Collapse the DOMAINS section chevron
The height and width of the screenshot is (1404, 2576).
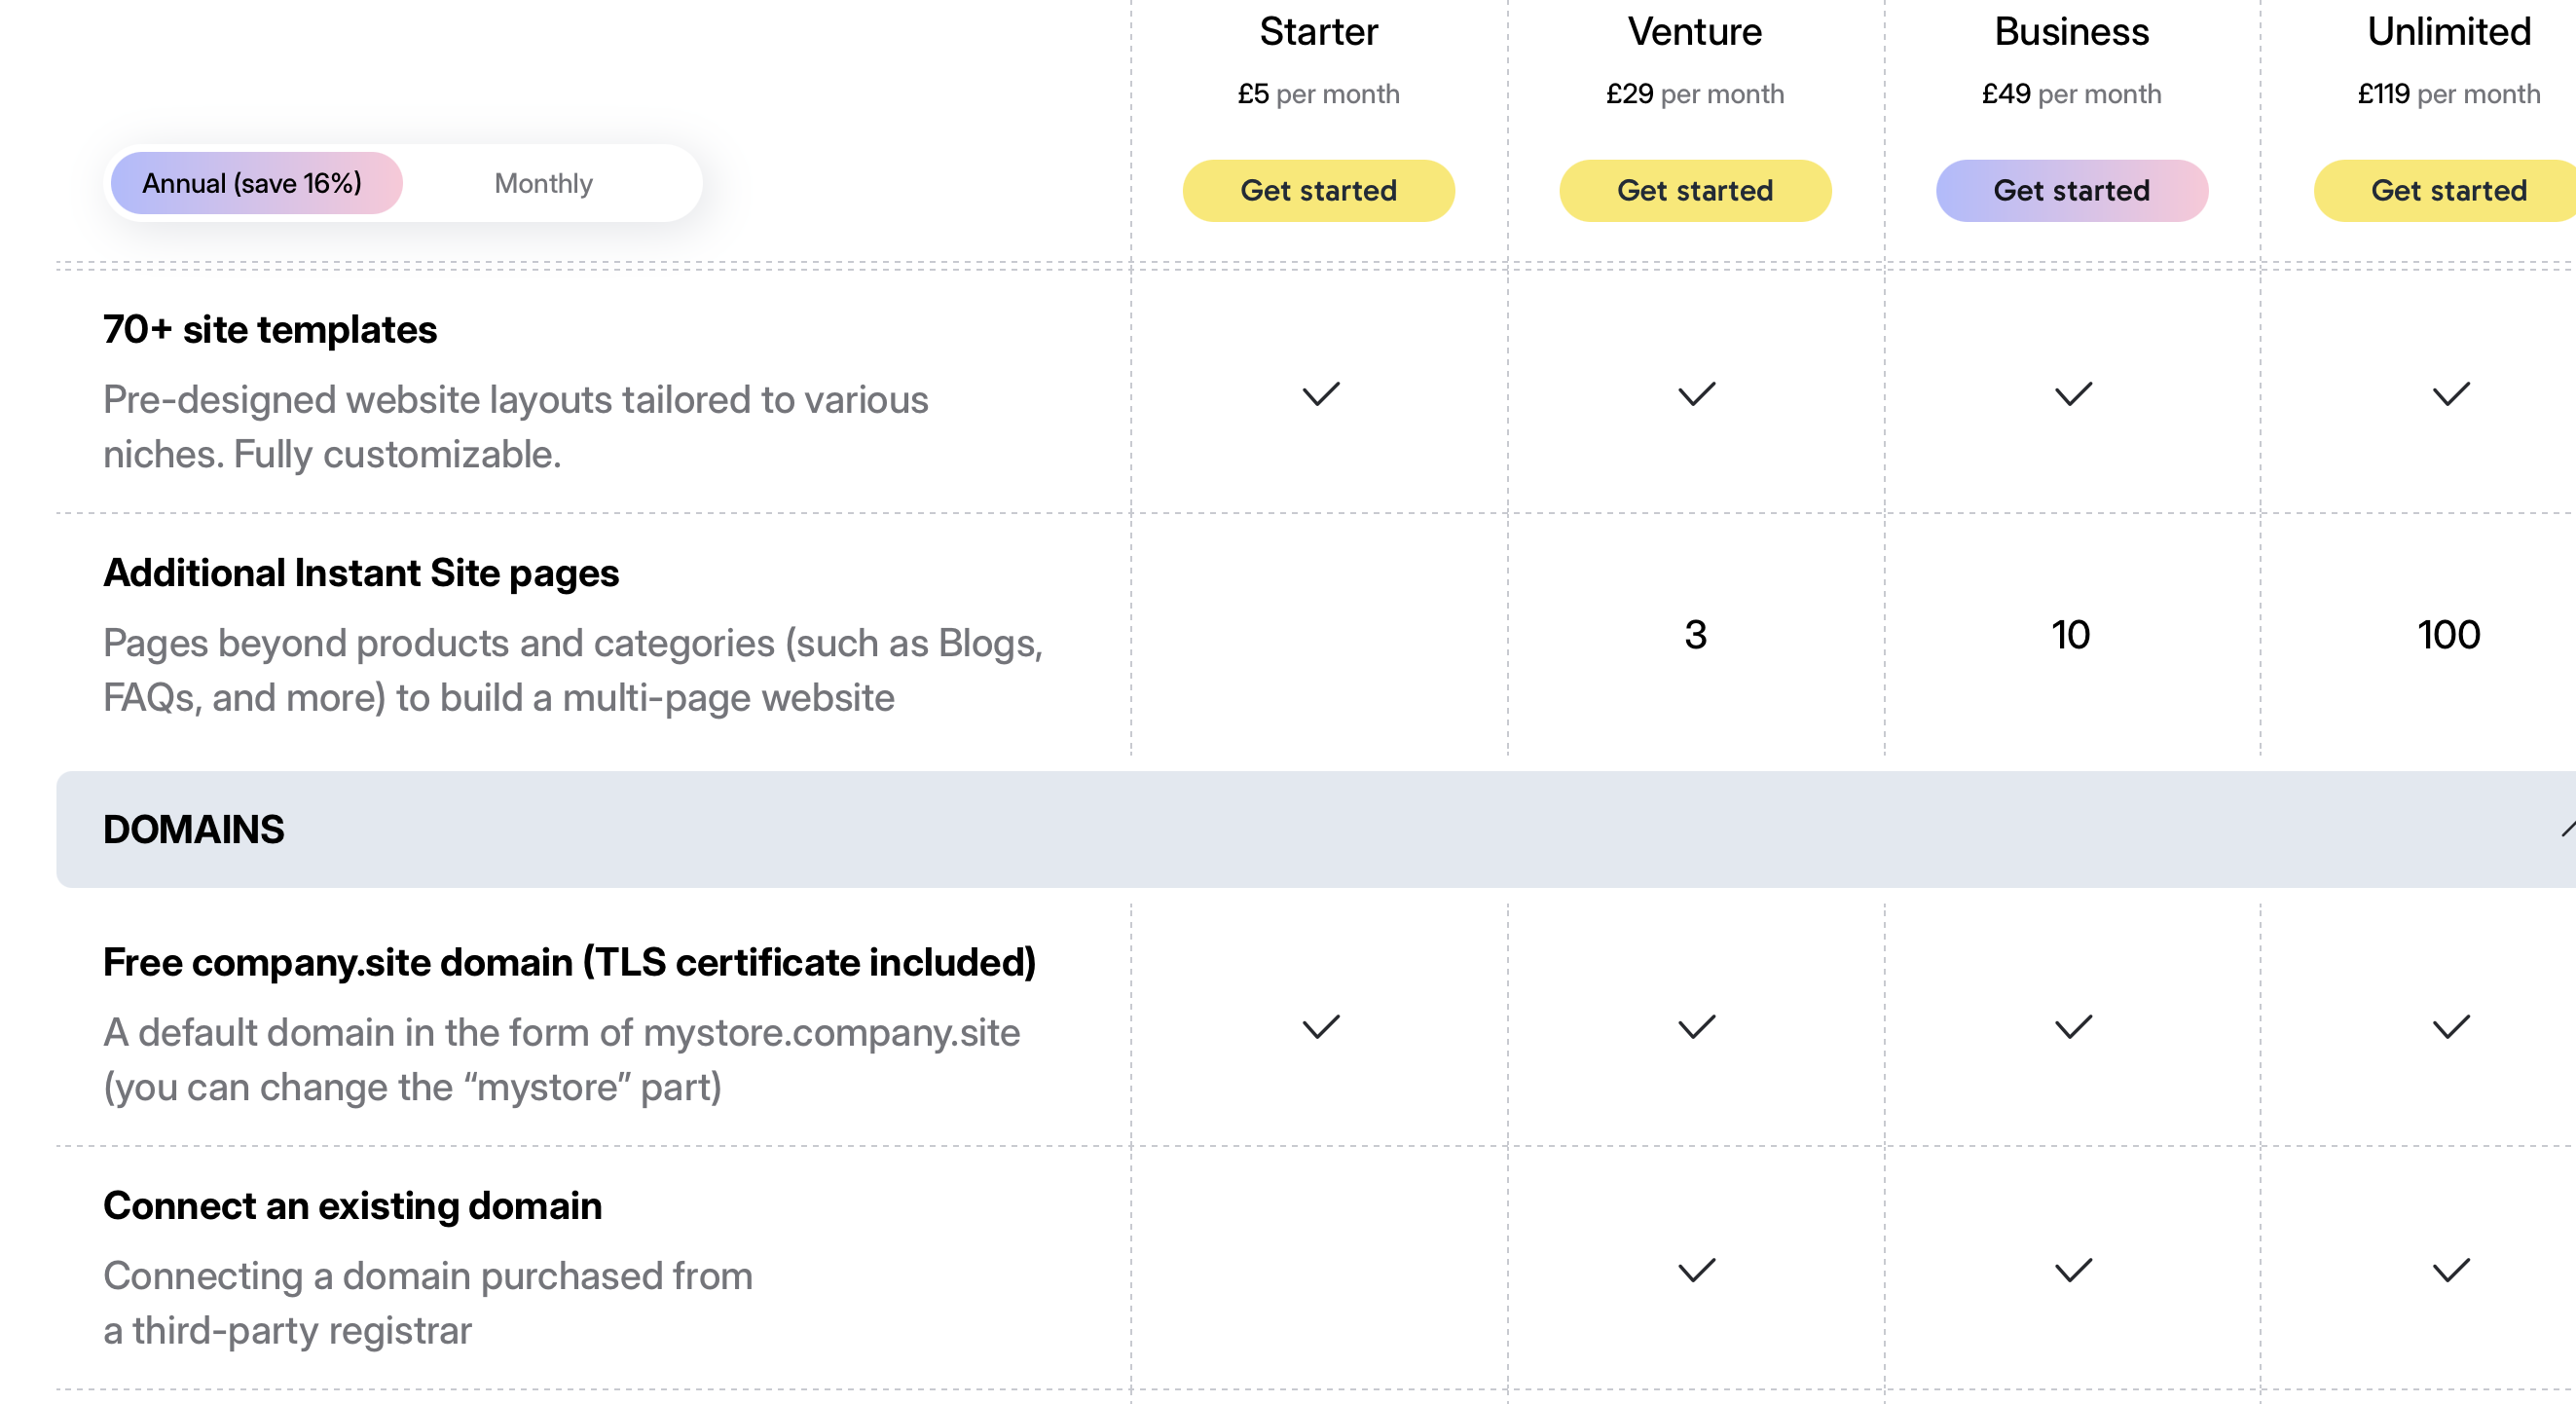pos(2566,829)
